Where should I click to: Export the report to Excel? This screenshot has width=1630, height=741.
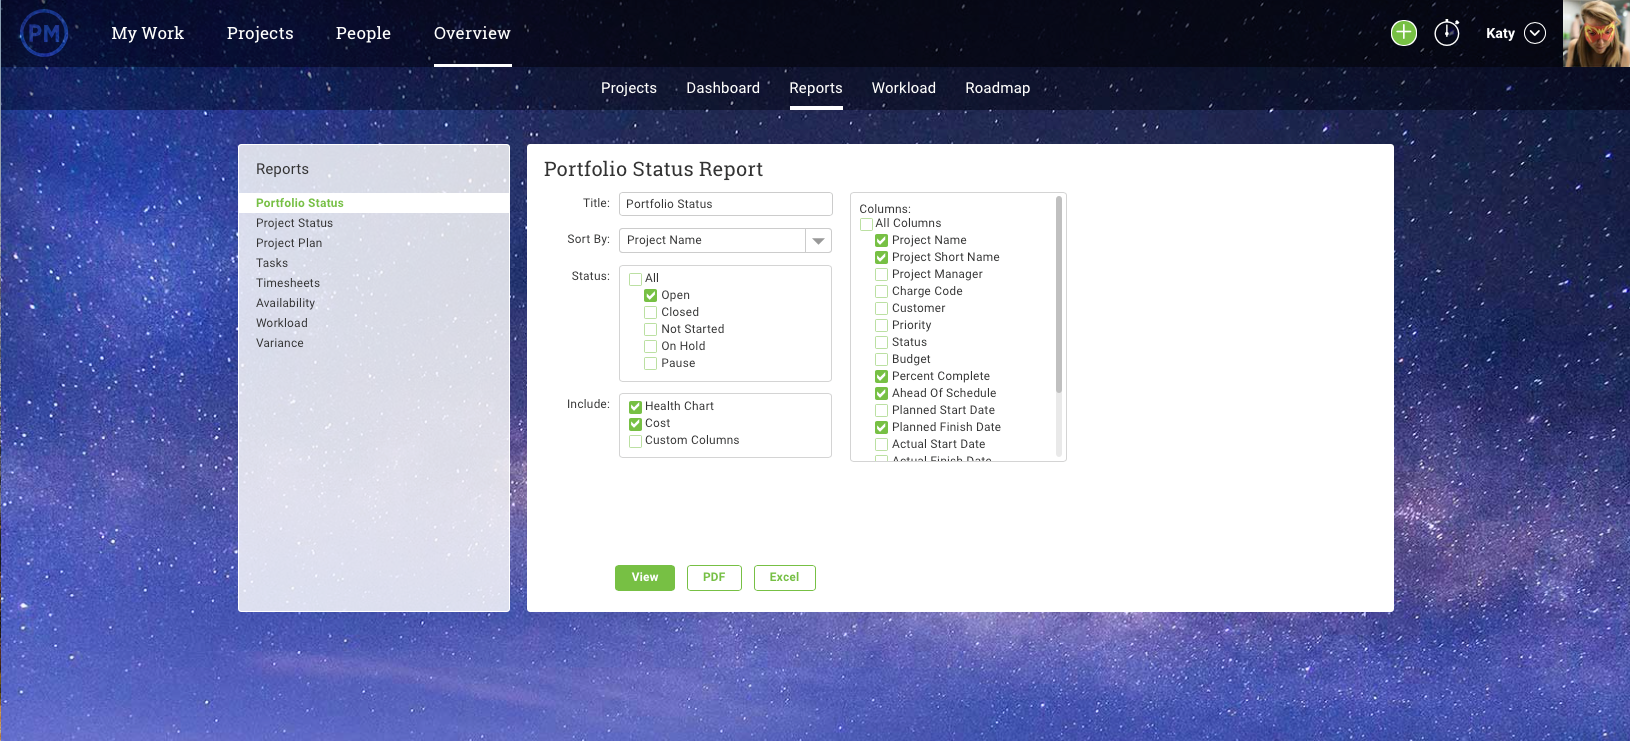785,578
